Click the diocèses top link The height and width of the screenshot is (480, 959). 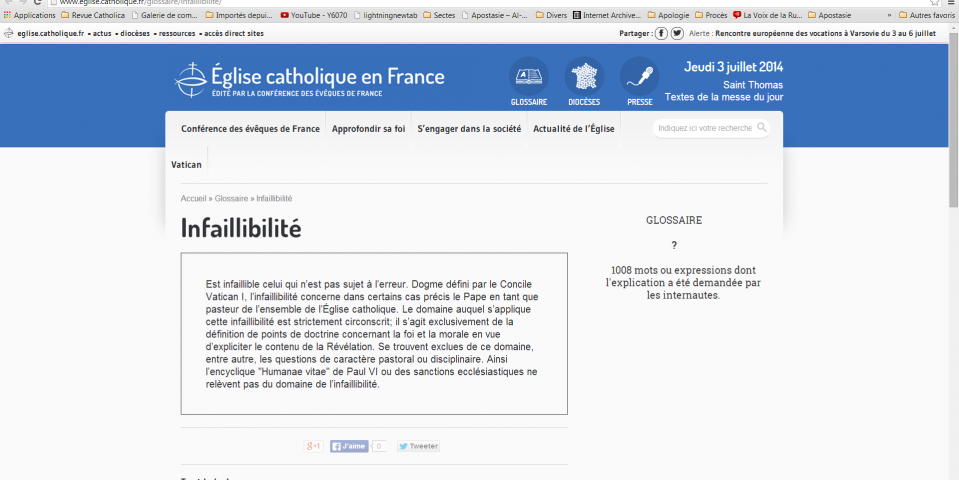click(x=133, y=34)
